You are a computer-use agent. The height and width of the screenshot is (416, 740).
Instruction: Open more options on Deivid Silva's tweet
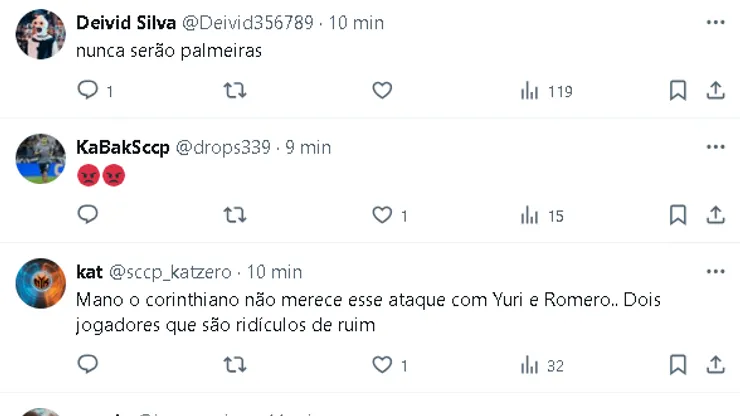[715, 22]
